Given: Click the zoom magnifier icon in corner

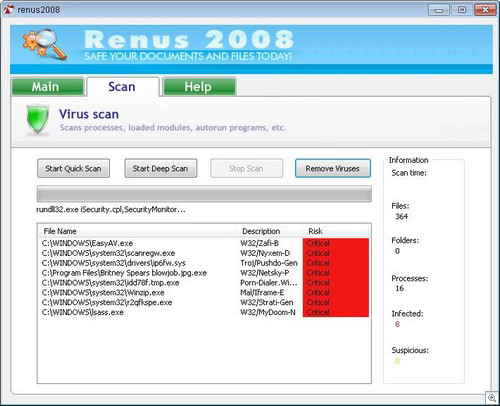Looking at the screenshot, I should 492,398.
